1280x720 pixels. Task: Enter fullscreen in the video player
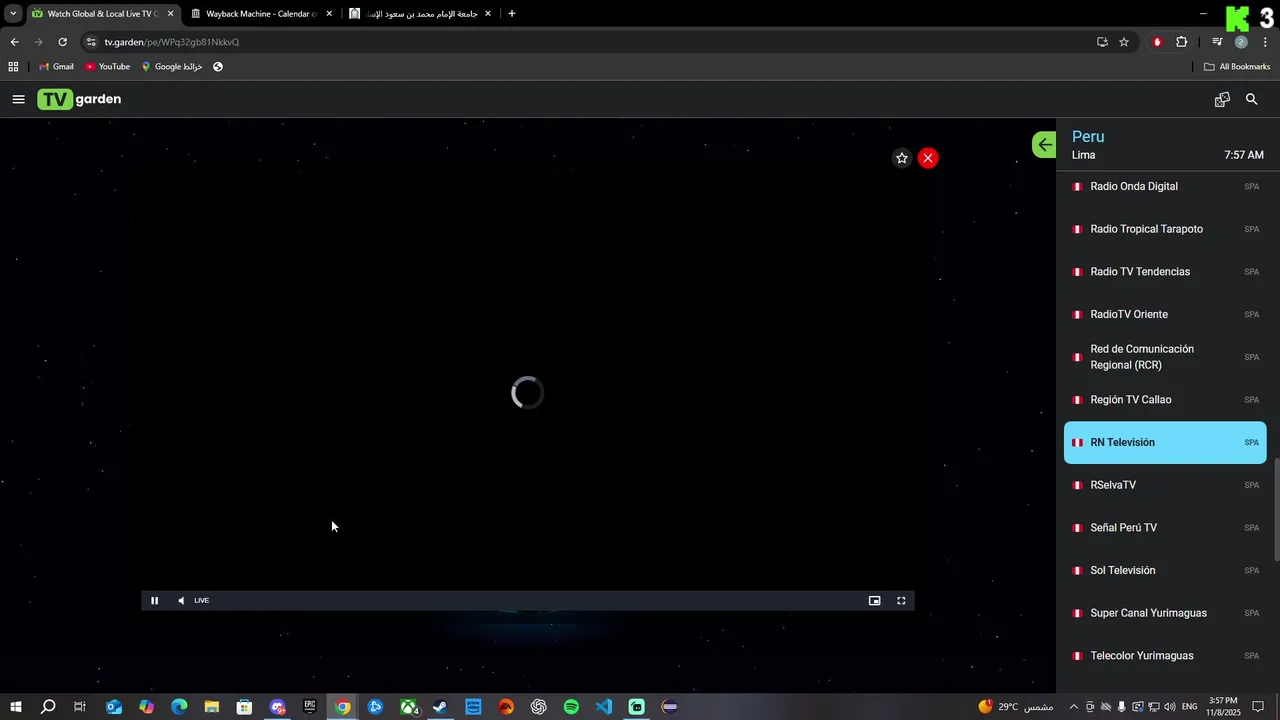(901, 600)
